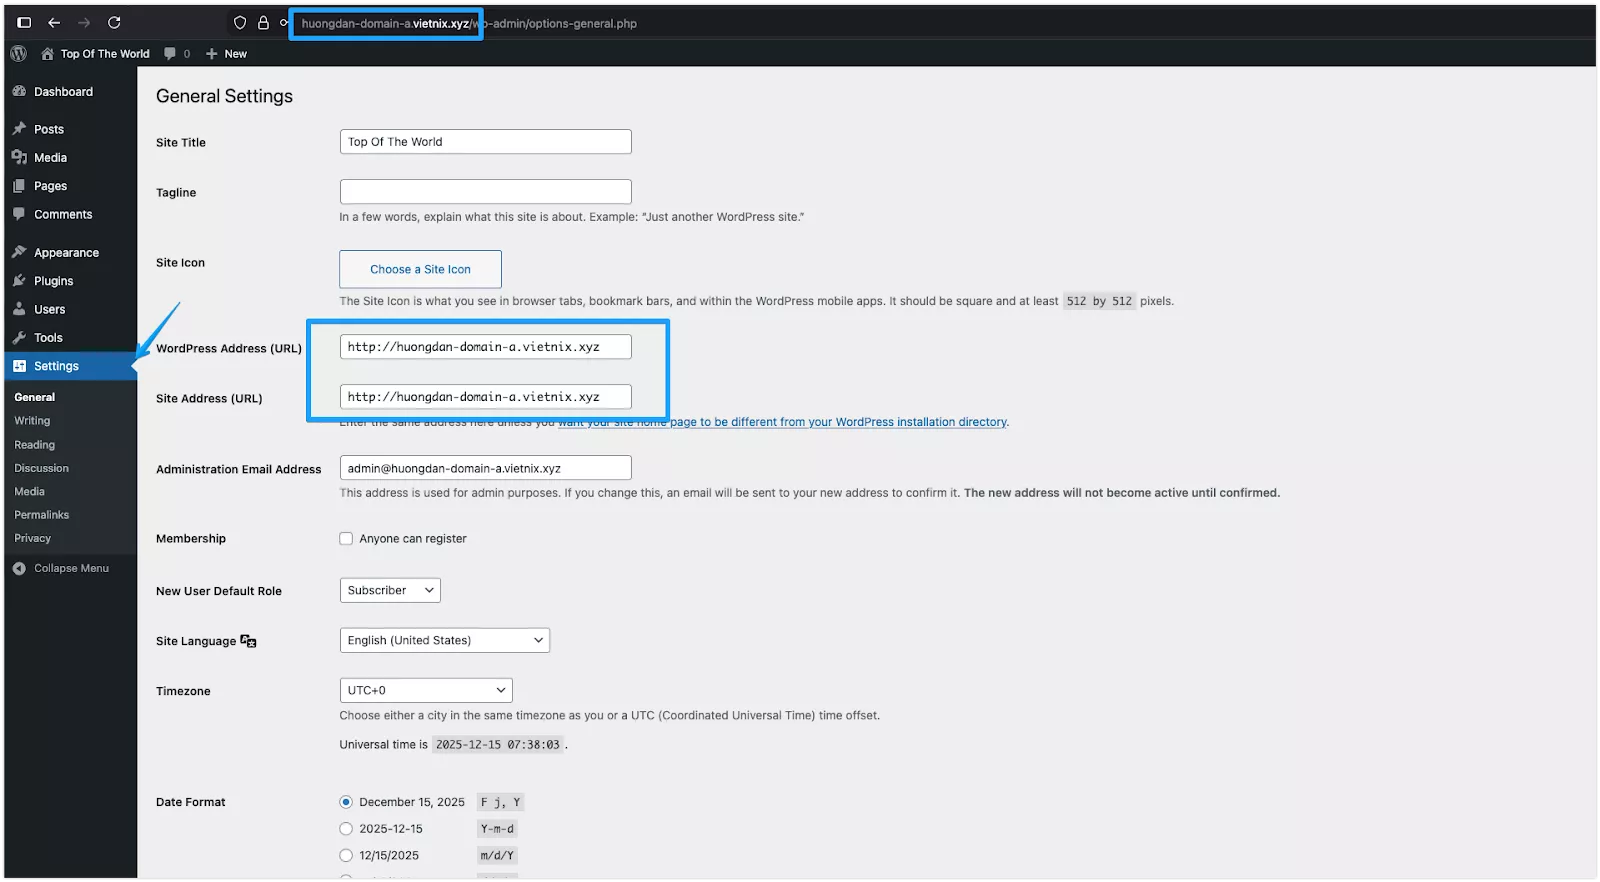This screenshot has width=1600, height=882.
Task: Open the comments bubble icon in admin bar
Action: (x=171, y=54)
